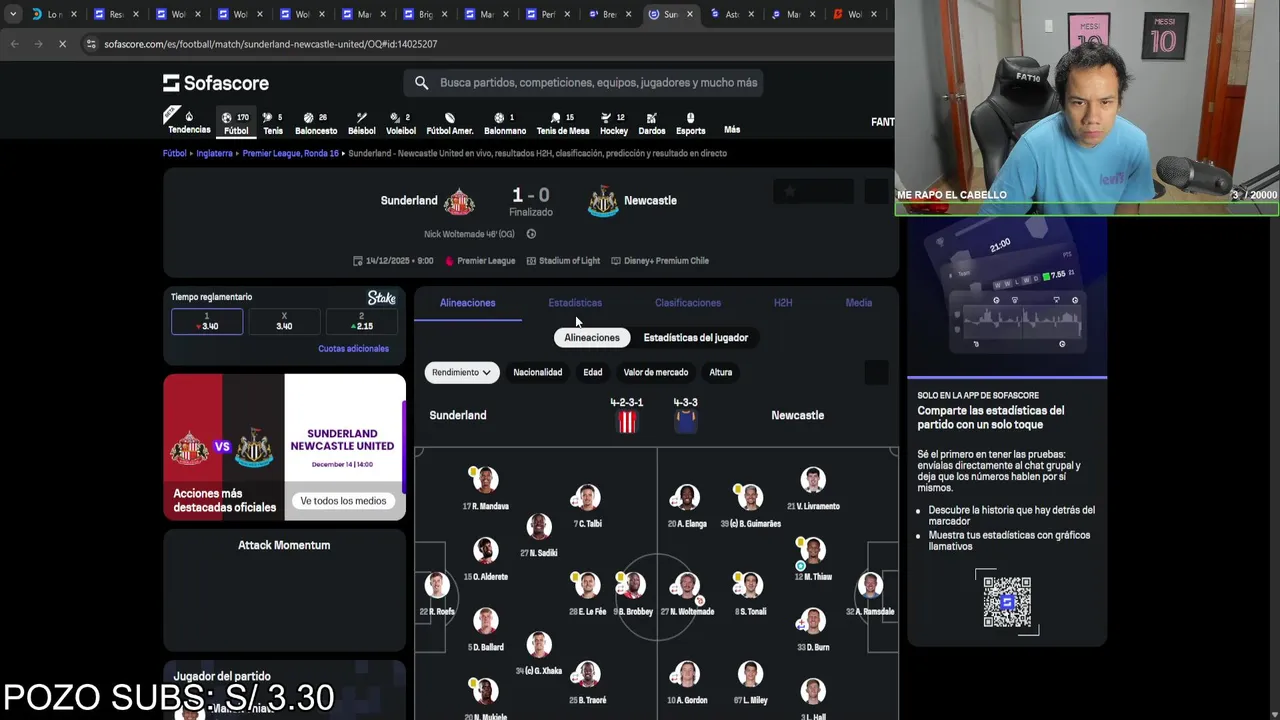Select the Valor de mercado filter chip
Image resolution: width=1280 pixels, height=720 pixels.
coord(656,372)
